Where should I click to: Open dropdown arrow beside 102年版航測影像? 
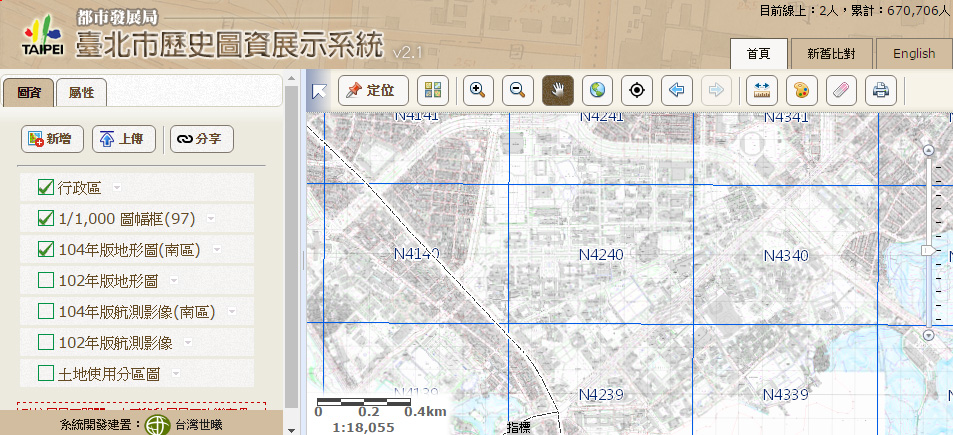187,343
